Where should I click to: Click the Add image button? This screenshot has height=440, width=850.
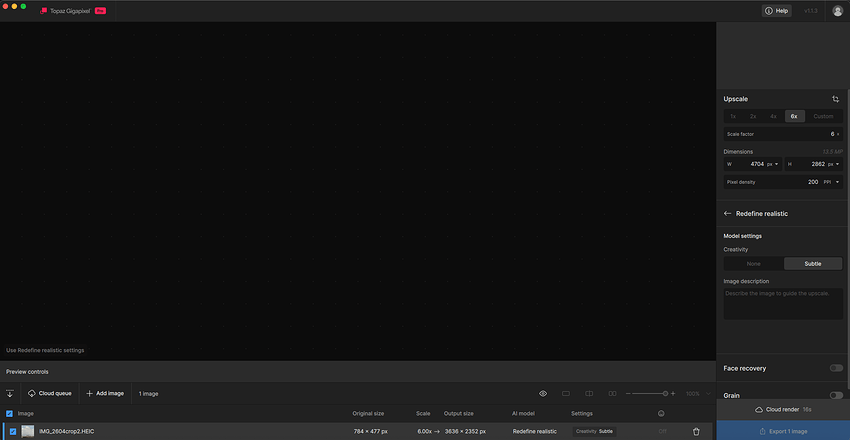[105, 393]
